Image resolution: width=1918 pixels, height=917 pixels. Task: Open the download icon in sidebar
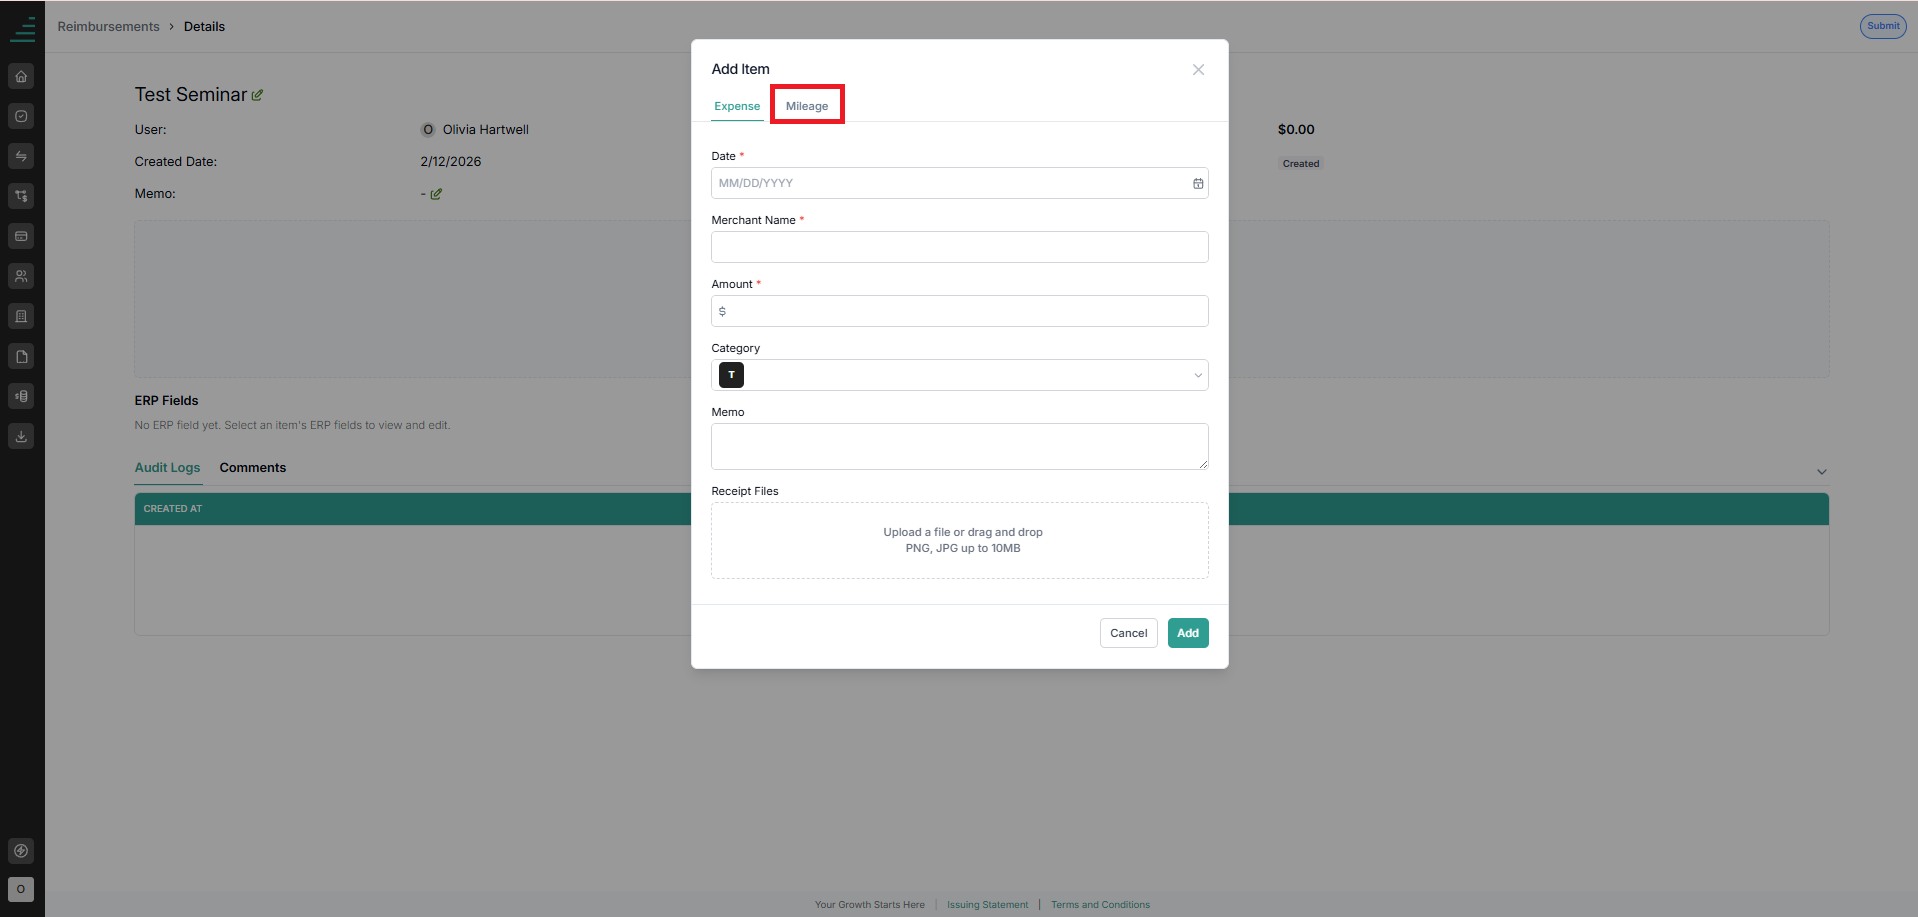tap(21, 436)
